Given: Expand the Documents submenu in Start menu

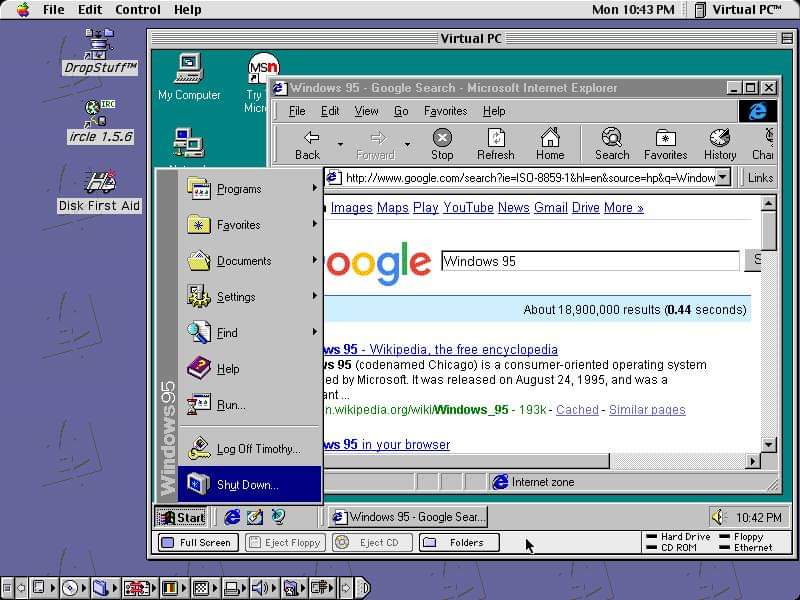Looking at the screenshot, I should pos(250,261).
